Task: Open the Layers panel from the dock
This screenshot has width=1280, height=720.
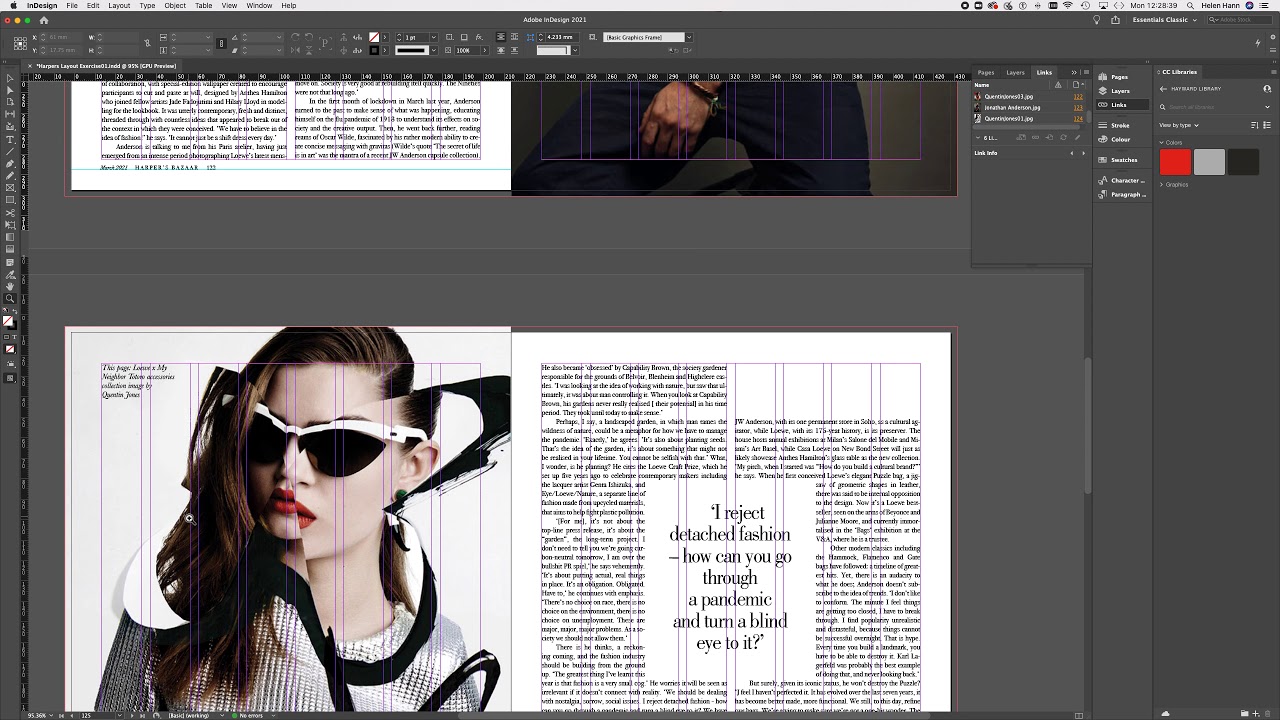Action: click(x=1119, y=91)
